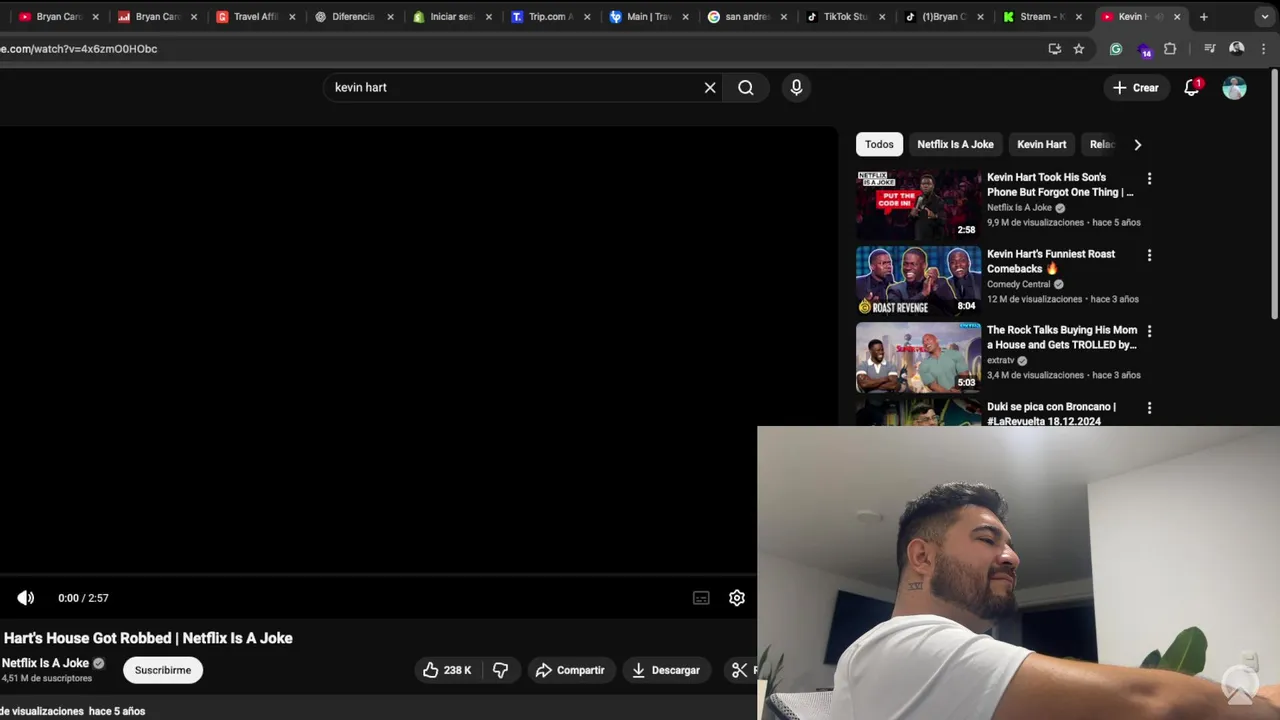
Task: Run the search with the magnifier icon
Action: pyautogui.click(x=746, y=88)
